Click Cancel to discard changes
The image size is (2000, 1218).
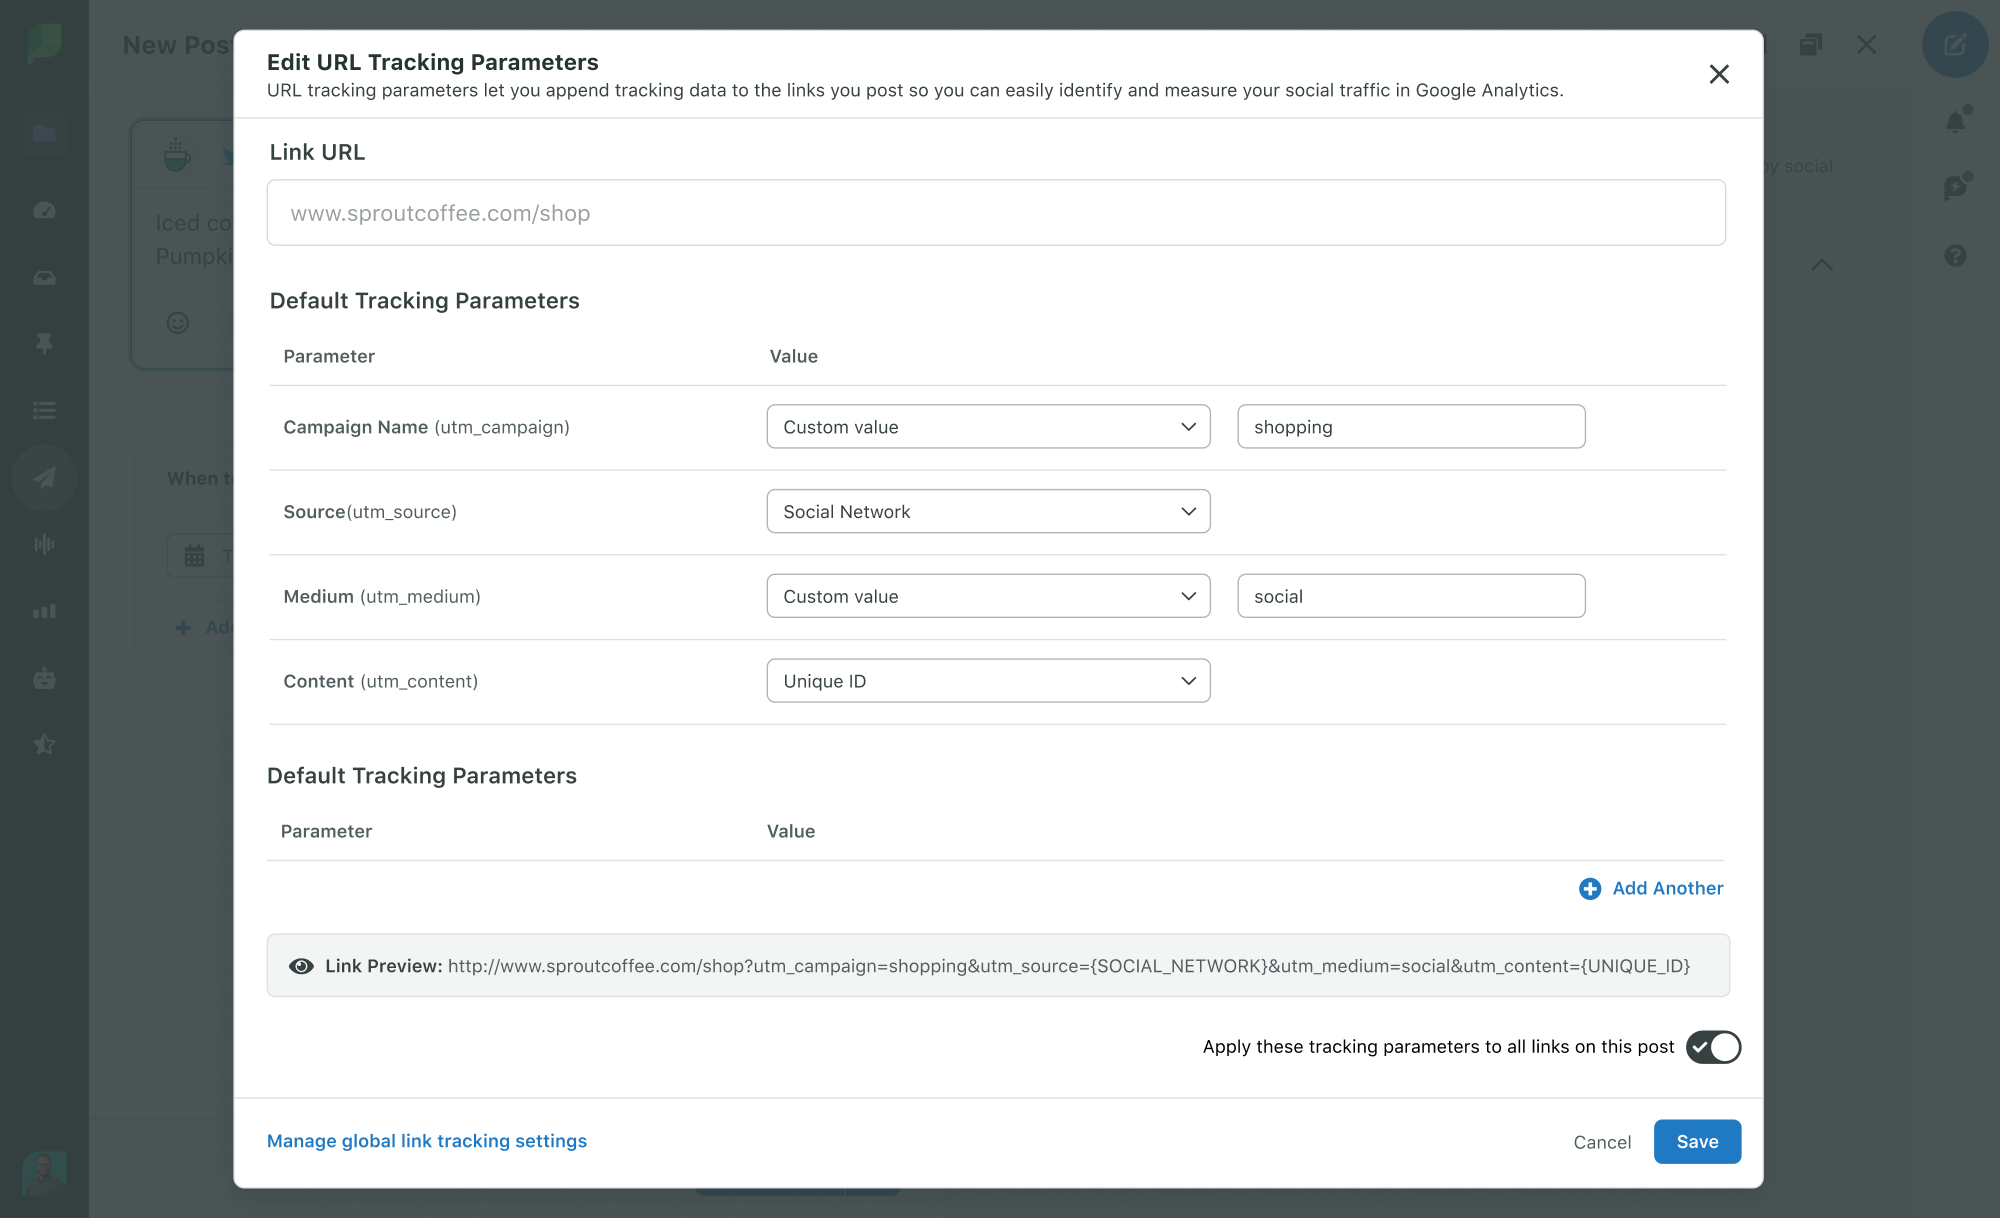(x=1601, y=1141)
